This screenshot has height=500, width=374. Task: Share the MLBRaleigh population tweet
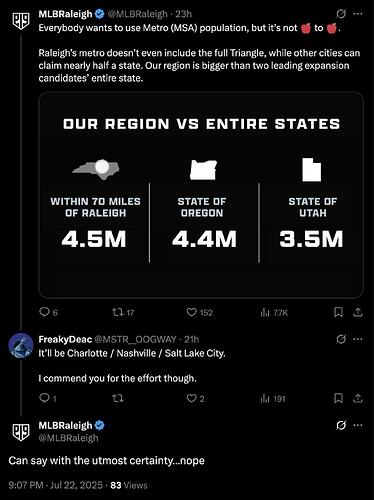point(358,312)
